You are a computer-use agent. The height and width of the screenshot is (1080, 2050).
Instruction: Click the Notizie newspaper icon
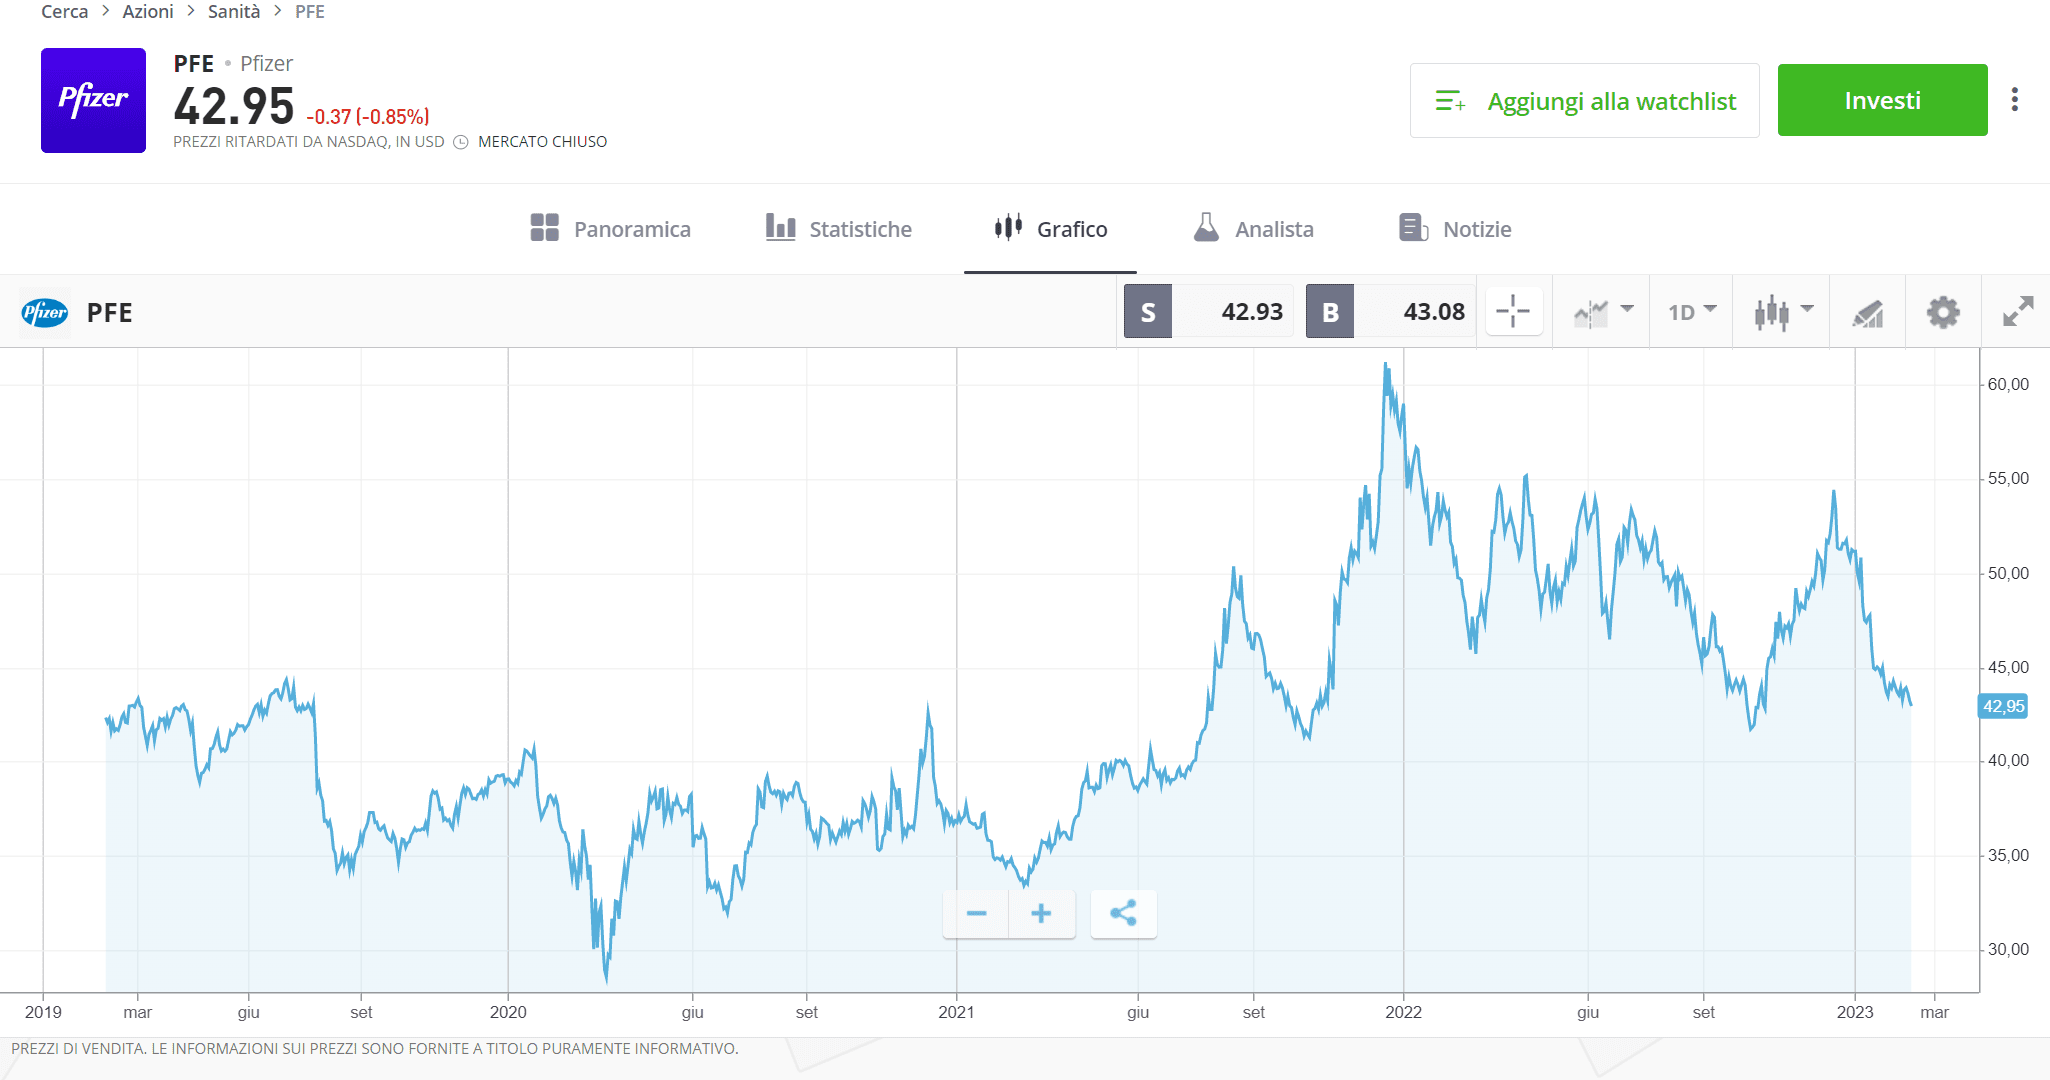[1413, 228]
